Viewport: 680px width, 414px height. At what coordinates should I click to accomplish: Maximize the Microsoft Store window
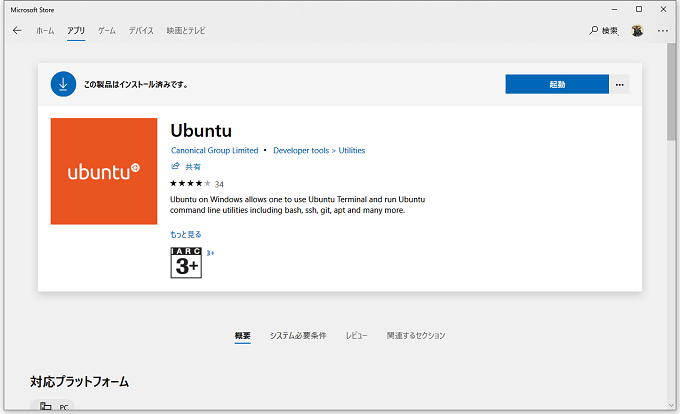(x=639, y=9)
